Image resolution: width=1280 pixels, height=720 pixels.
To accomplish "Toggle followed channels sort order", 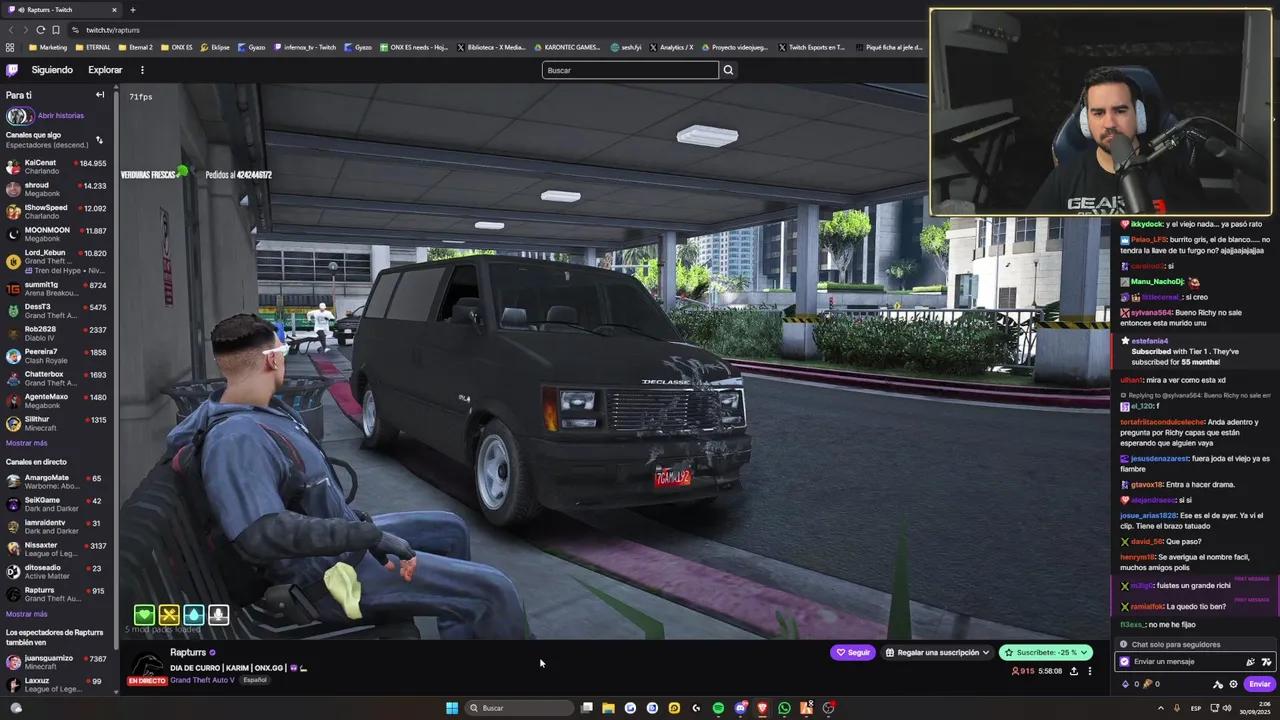I will click(x=99, y=140).
